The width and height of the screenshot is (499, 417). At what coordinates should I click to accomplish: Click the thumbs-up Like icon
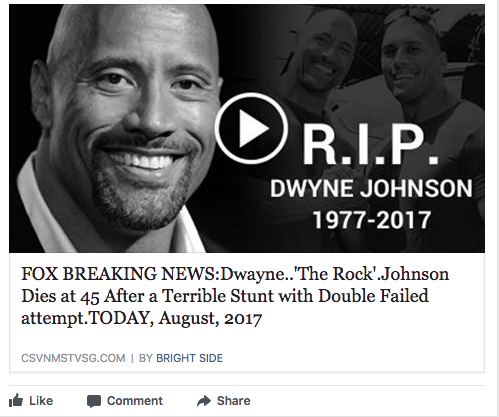pos(16,400)
